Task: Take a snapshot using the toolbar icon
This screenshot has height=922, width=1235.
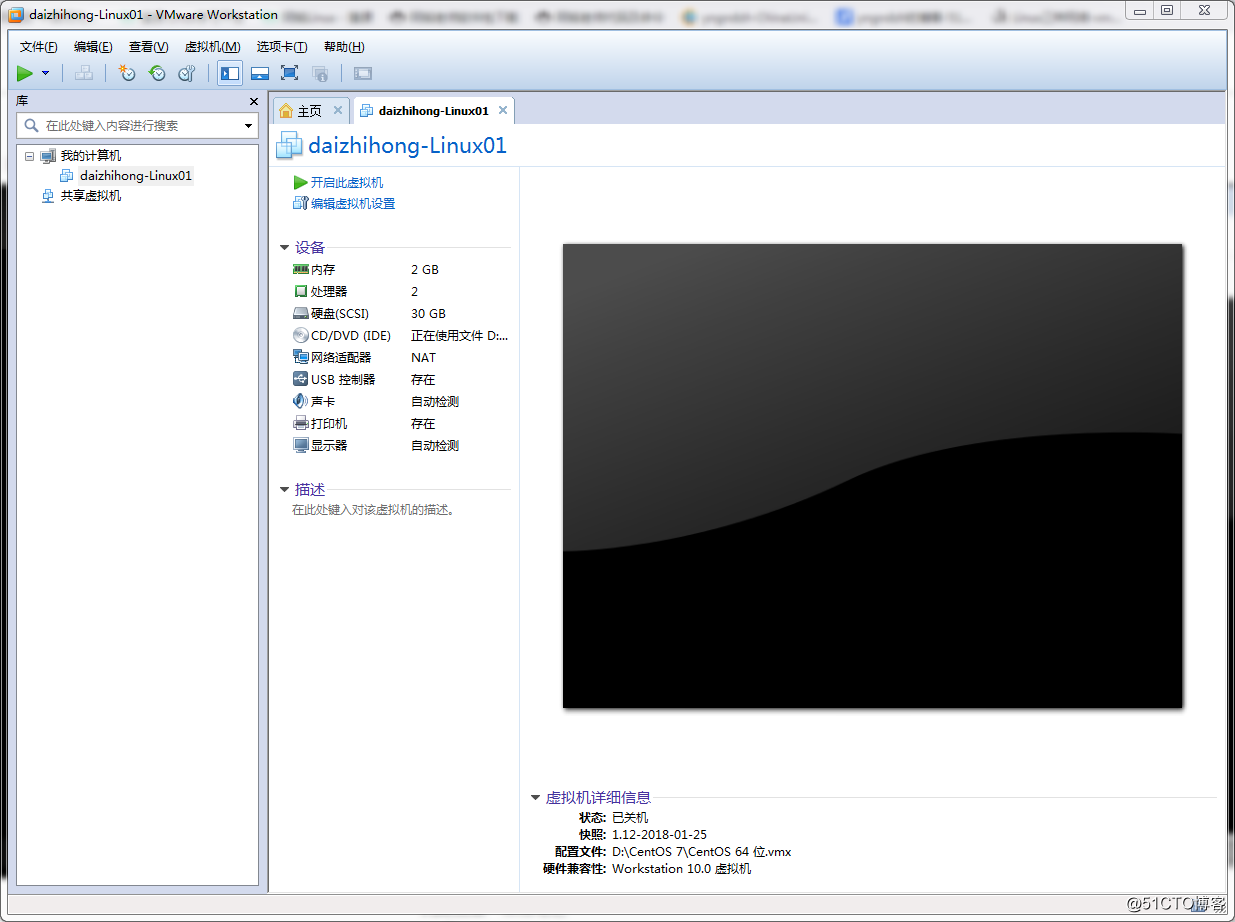Action: pos(127,73)
